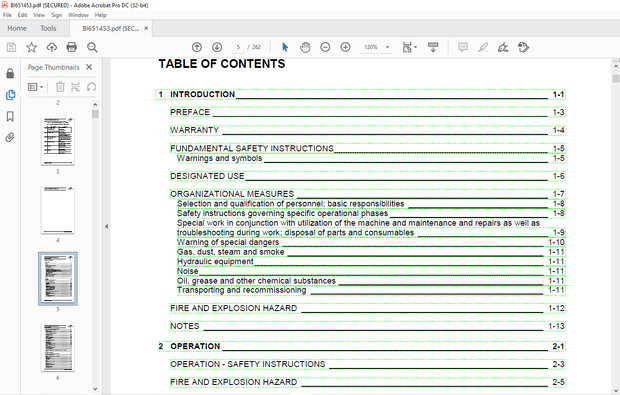Open the comment sticky note tool

[x=463, y=47]
